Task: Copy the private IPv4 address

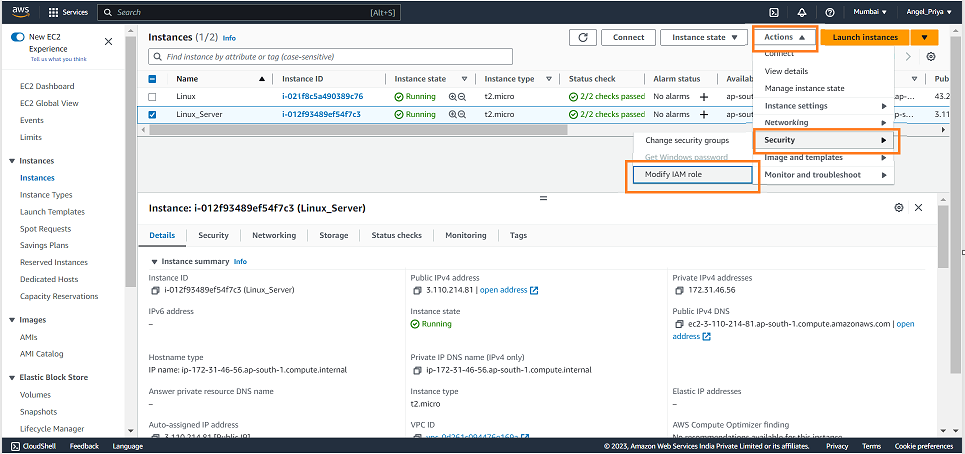Action: [x=678, y=290]
